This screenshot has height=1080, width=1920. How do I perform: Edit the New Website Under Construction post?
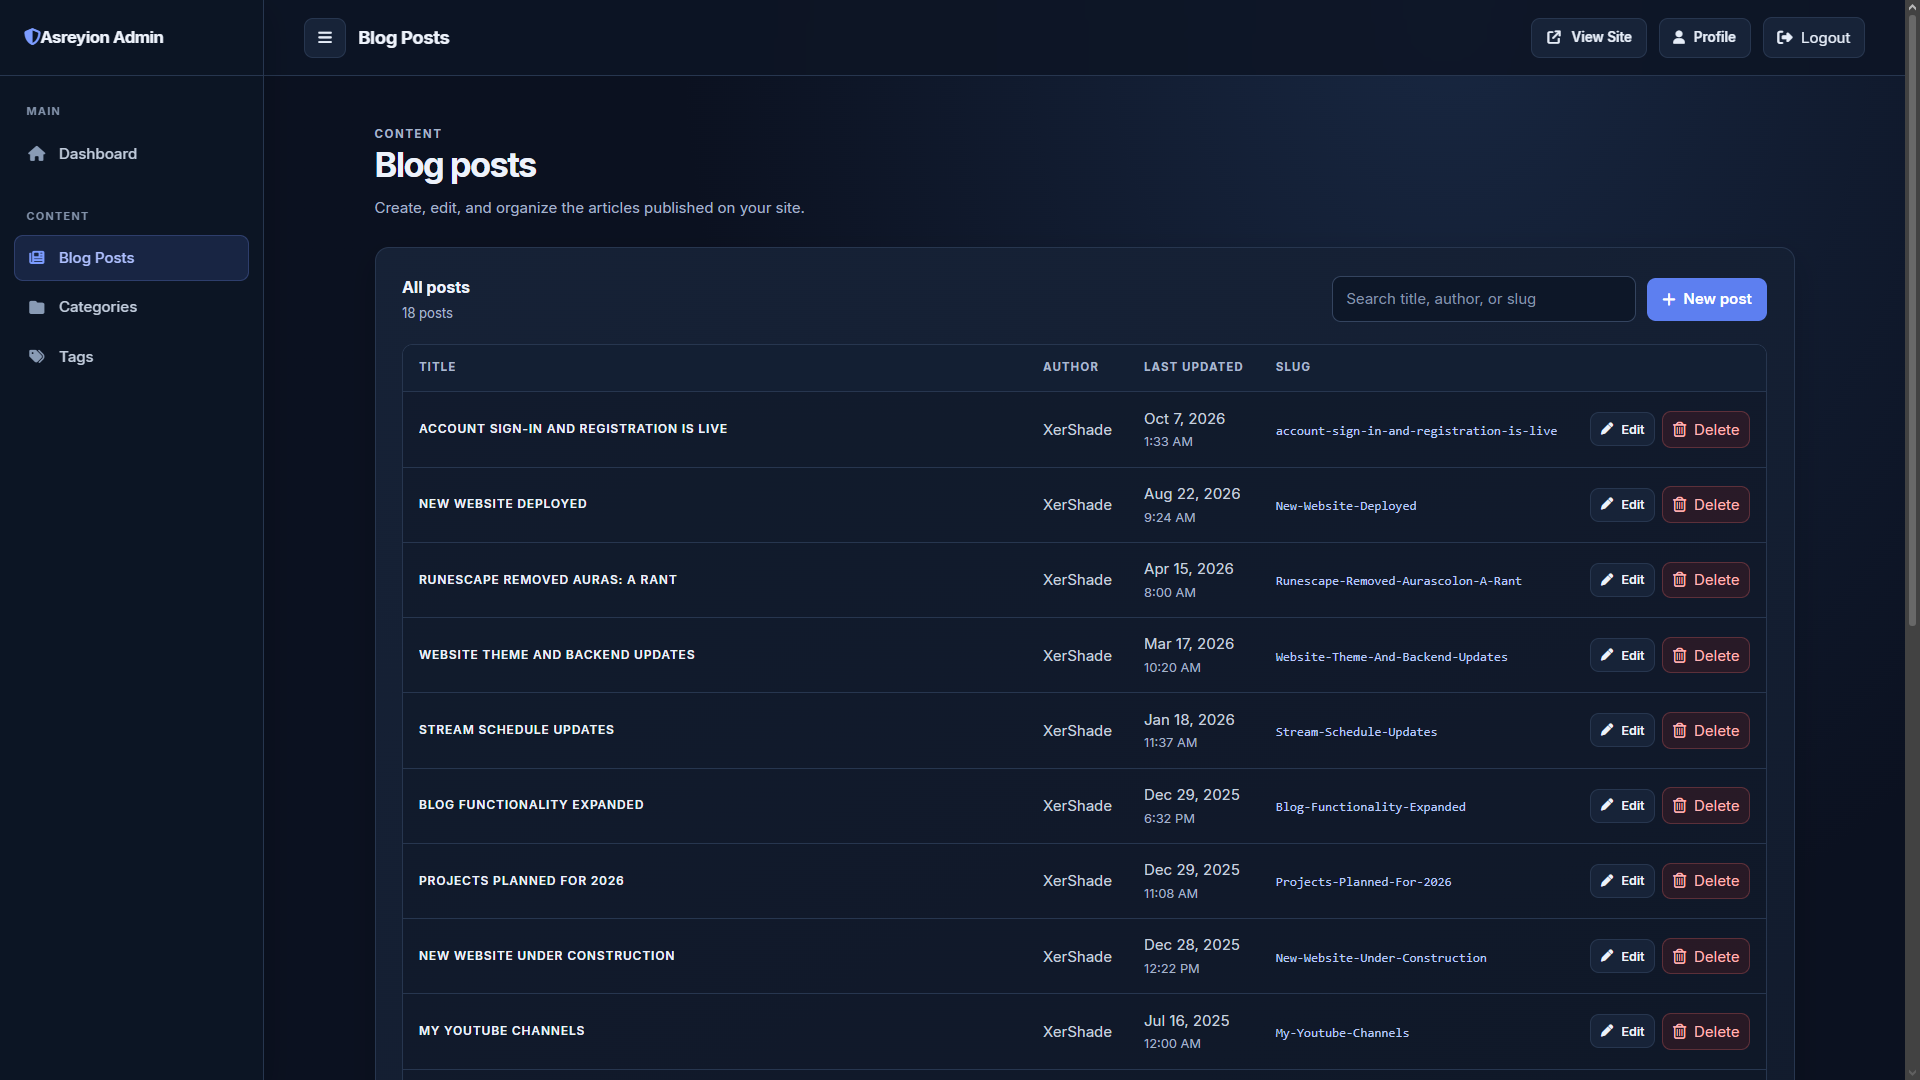[1622, 957]
